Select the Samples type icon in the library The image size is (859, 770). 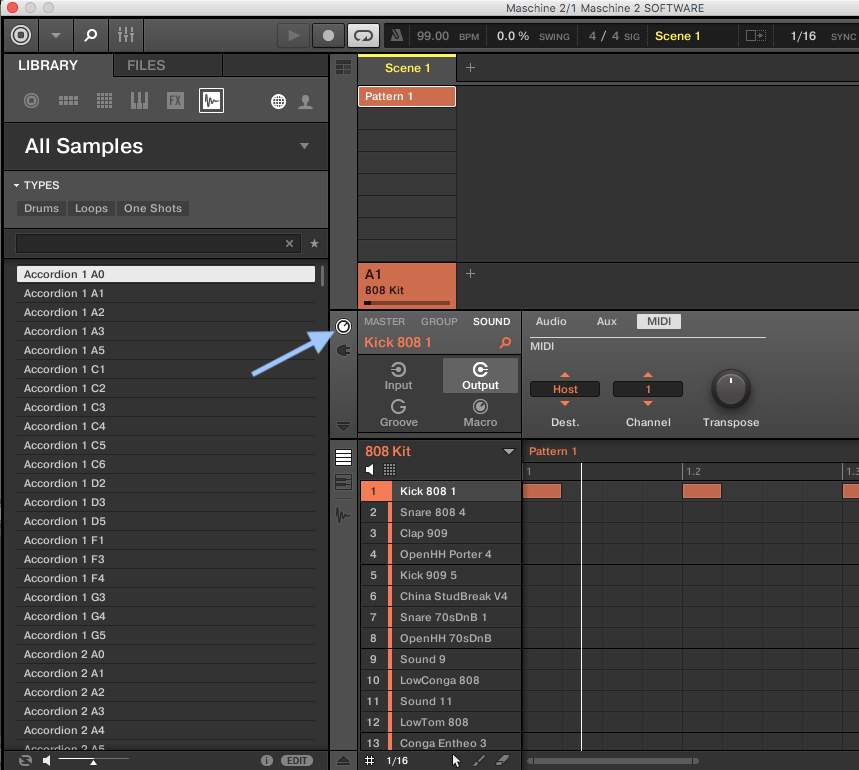[211, 100]
